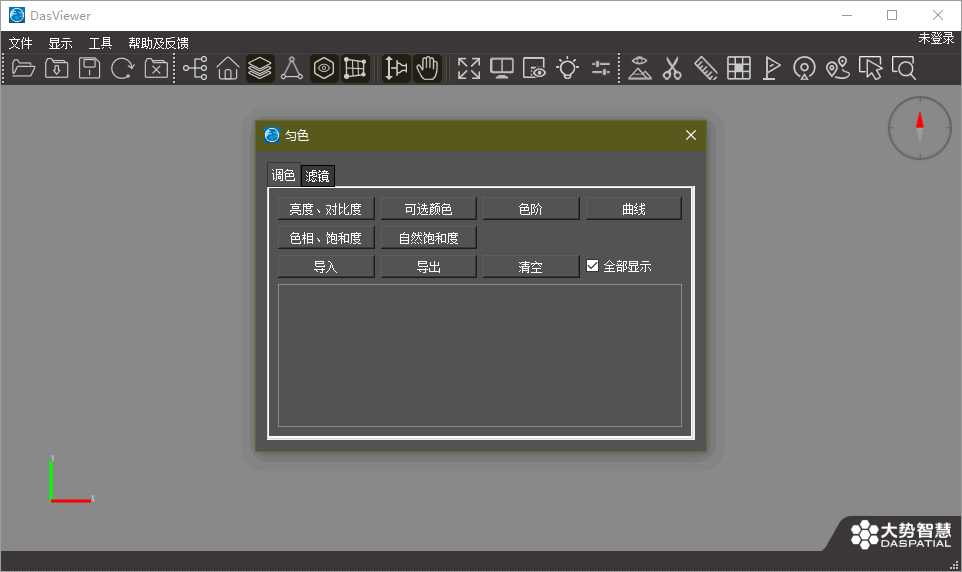
Task: Click the 亮度、对比度 button
Action: tap(326, 209)
